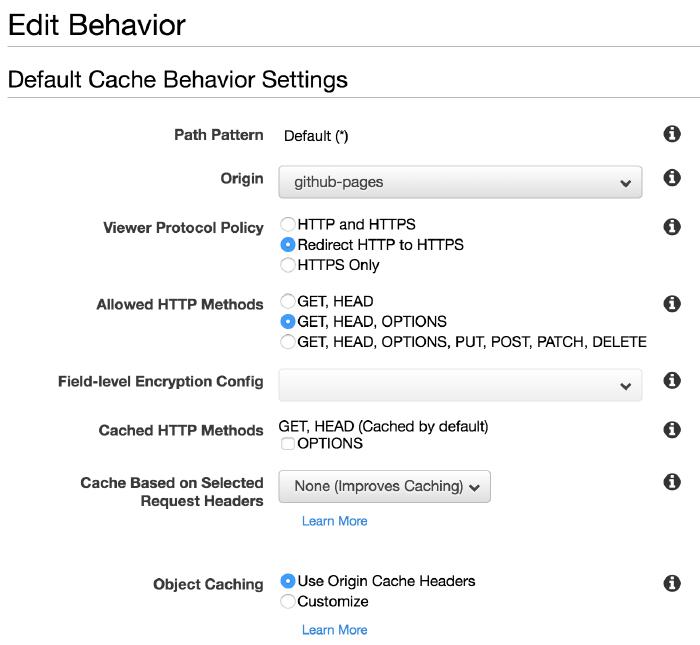Image resolution: width=700 pixels, height=645 pixels.
Task: Click Learn More under request headers dropdown
Action: pyautogui.click(x=334, y=521)
